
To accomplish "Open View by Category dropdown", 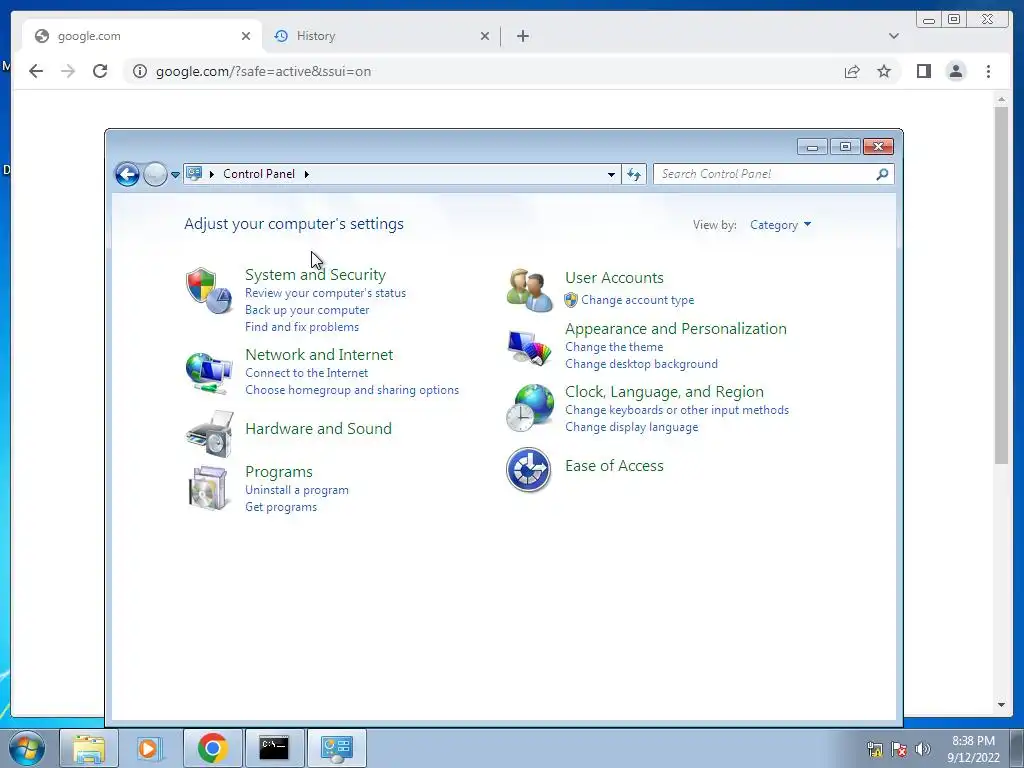I will coord(780,225).
